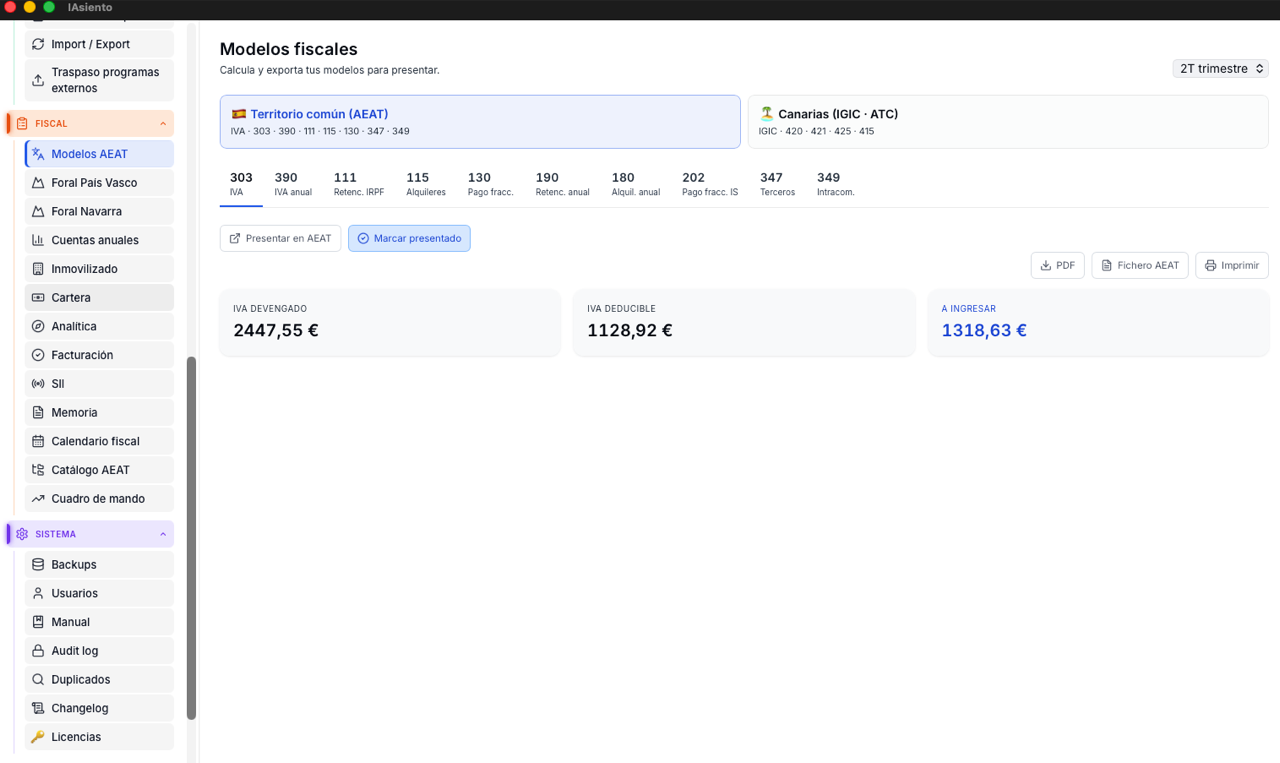
Task: Open the 111 Retenc. IRPF tab
Action: (359, 184)
